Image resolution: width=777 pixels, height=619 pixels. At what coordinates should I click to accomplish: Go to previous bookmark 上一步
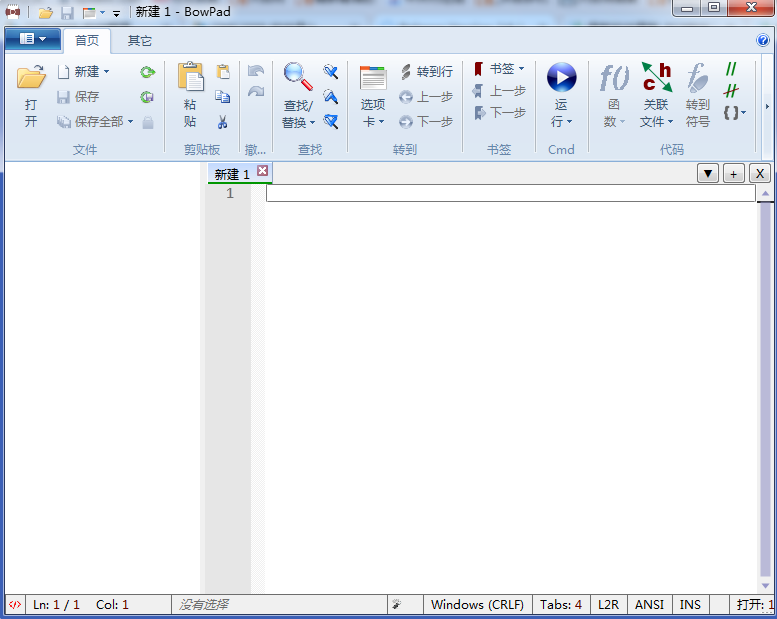pyautogui.click(x=499, y=91)
